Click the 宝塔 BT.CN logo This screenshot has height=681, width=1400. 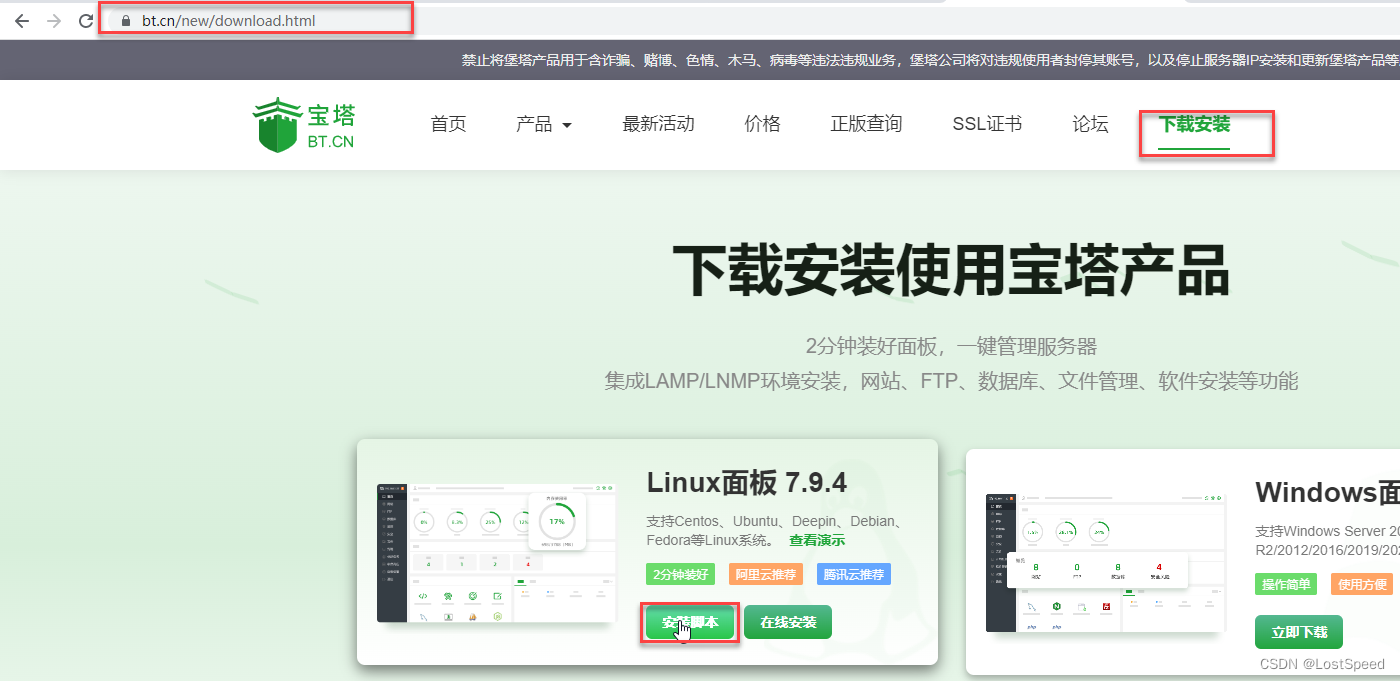tap(303, 122)
